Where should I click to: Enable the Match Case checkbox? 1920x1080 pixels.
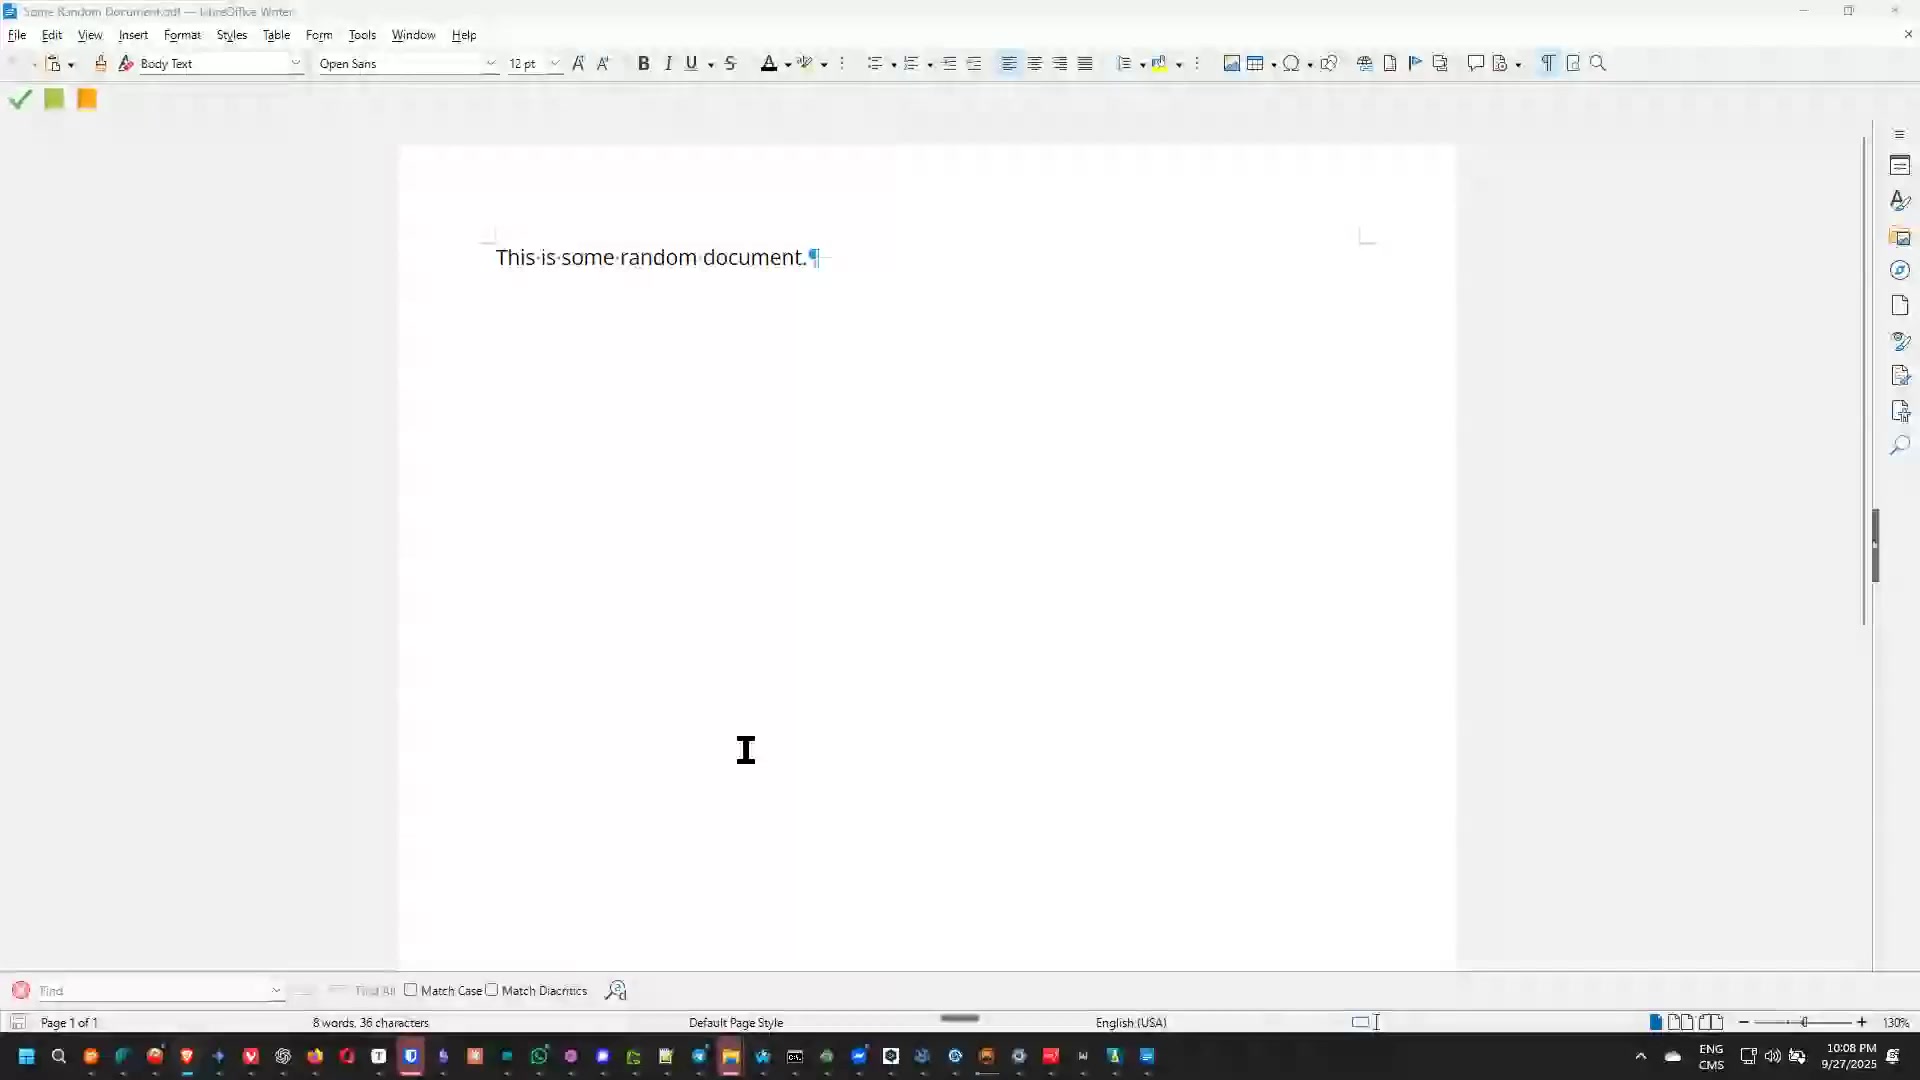(411, 990)
